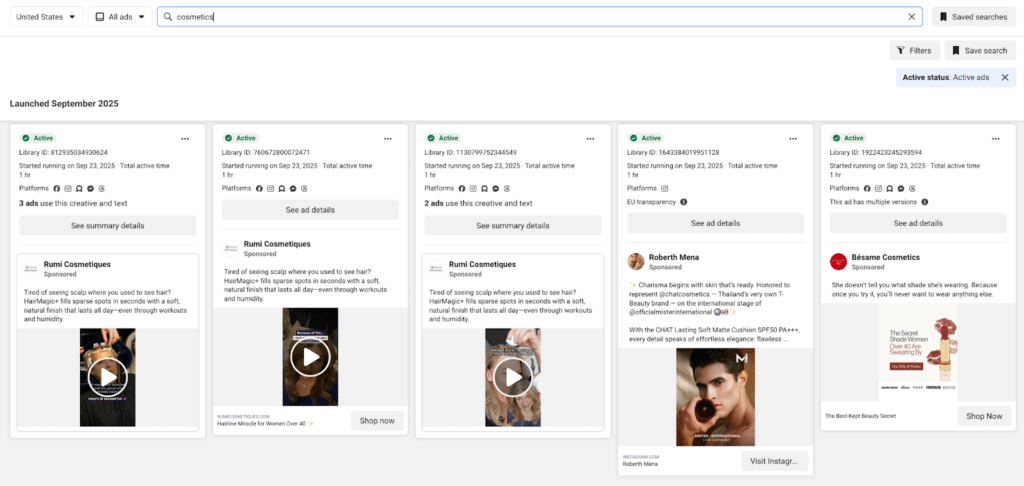Screen dimensions: 1024x486
Task: Open Roberth Mena's profile avatar
Action: (635, 262)
